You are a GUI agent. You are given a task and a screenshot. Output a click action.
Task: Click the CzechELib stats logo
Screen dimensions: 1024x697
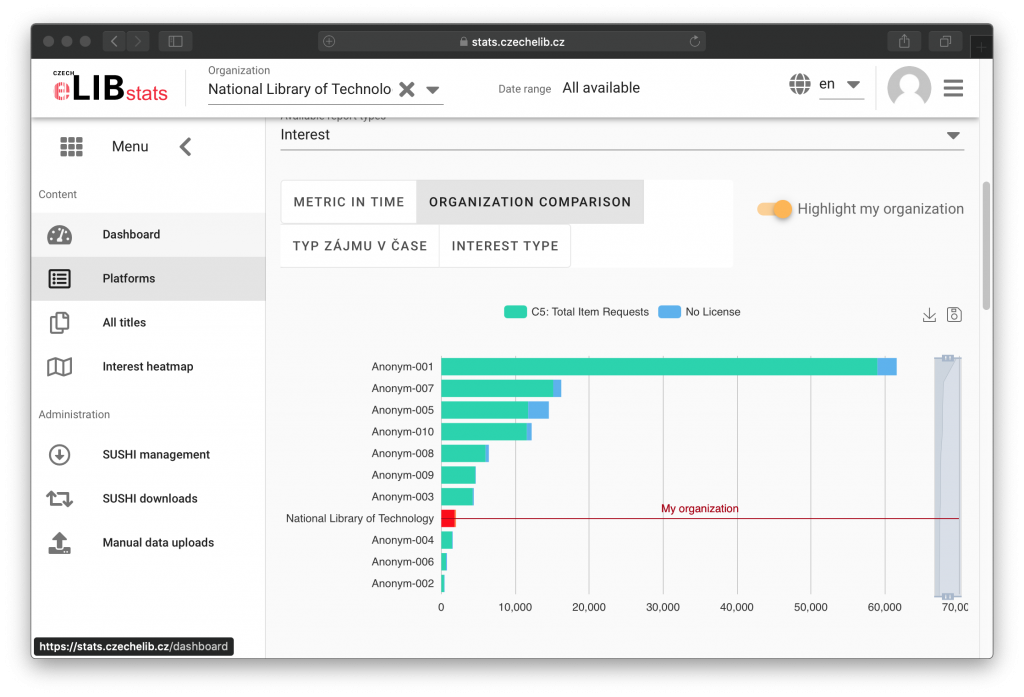point(110,88)
